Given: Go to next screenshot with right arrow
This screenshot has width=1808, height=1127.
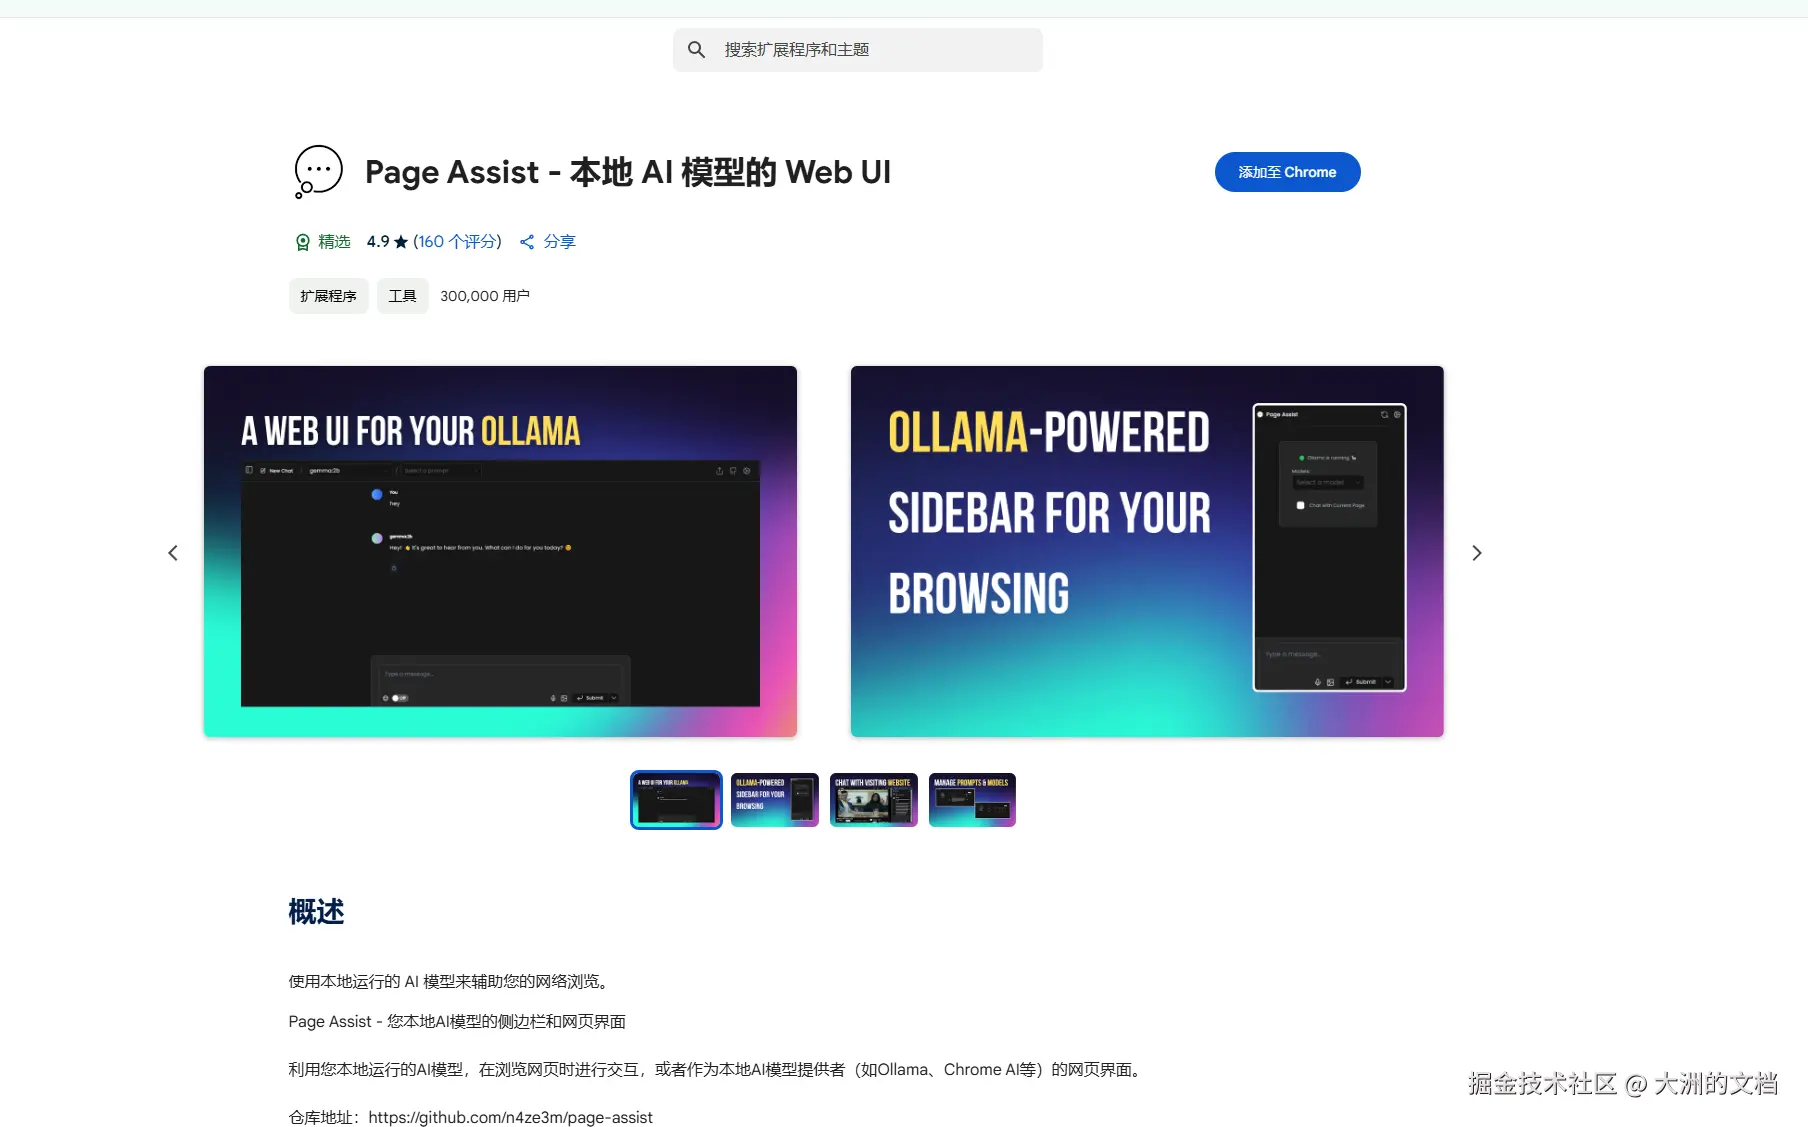Looking at the screenshot, I should coord(1476,553).
